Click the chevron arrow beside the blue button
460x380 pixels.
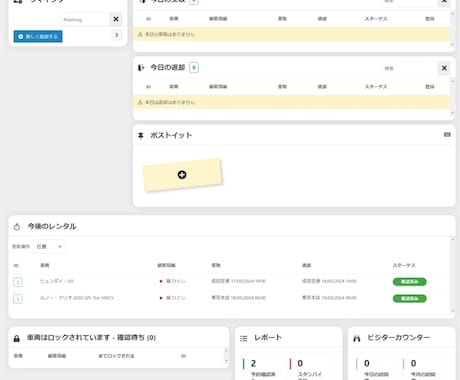tap(116, 35)
